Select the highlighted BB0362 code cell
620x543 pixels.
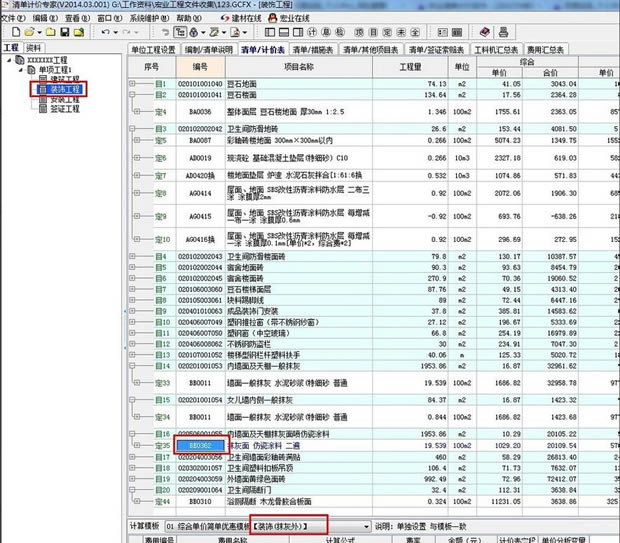[200, 446]
